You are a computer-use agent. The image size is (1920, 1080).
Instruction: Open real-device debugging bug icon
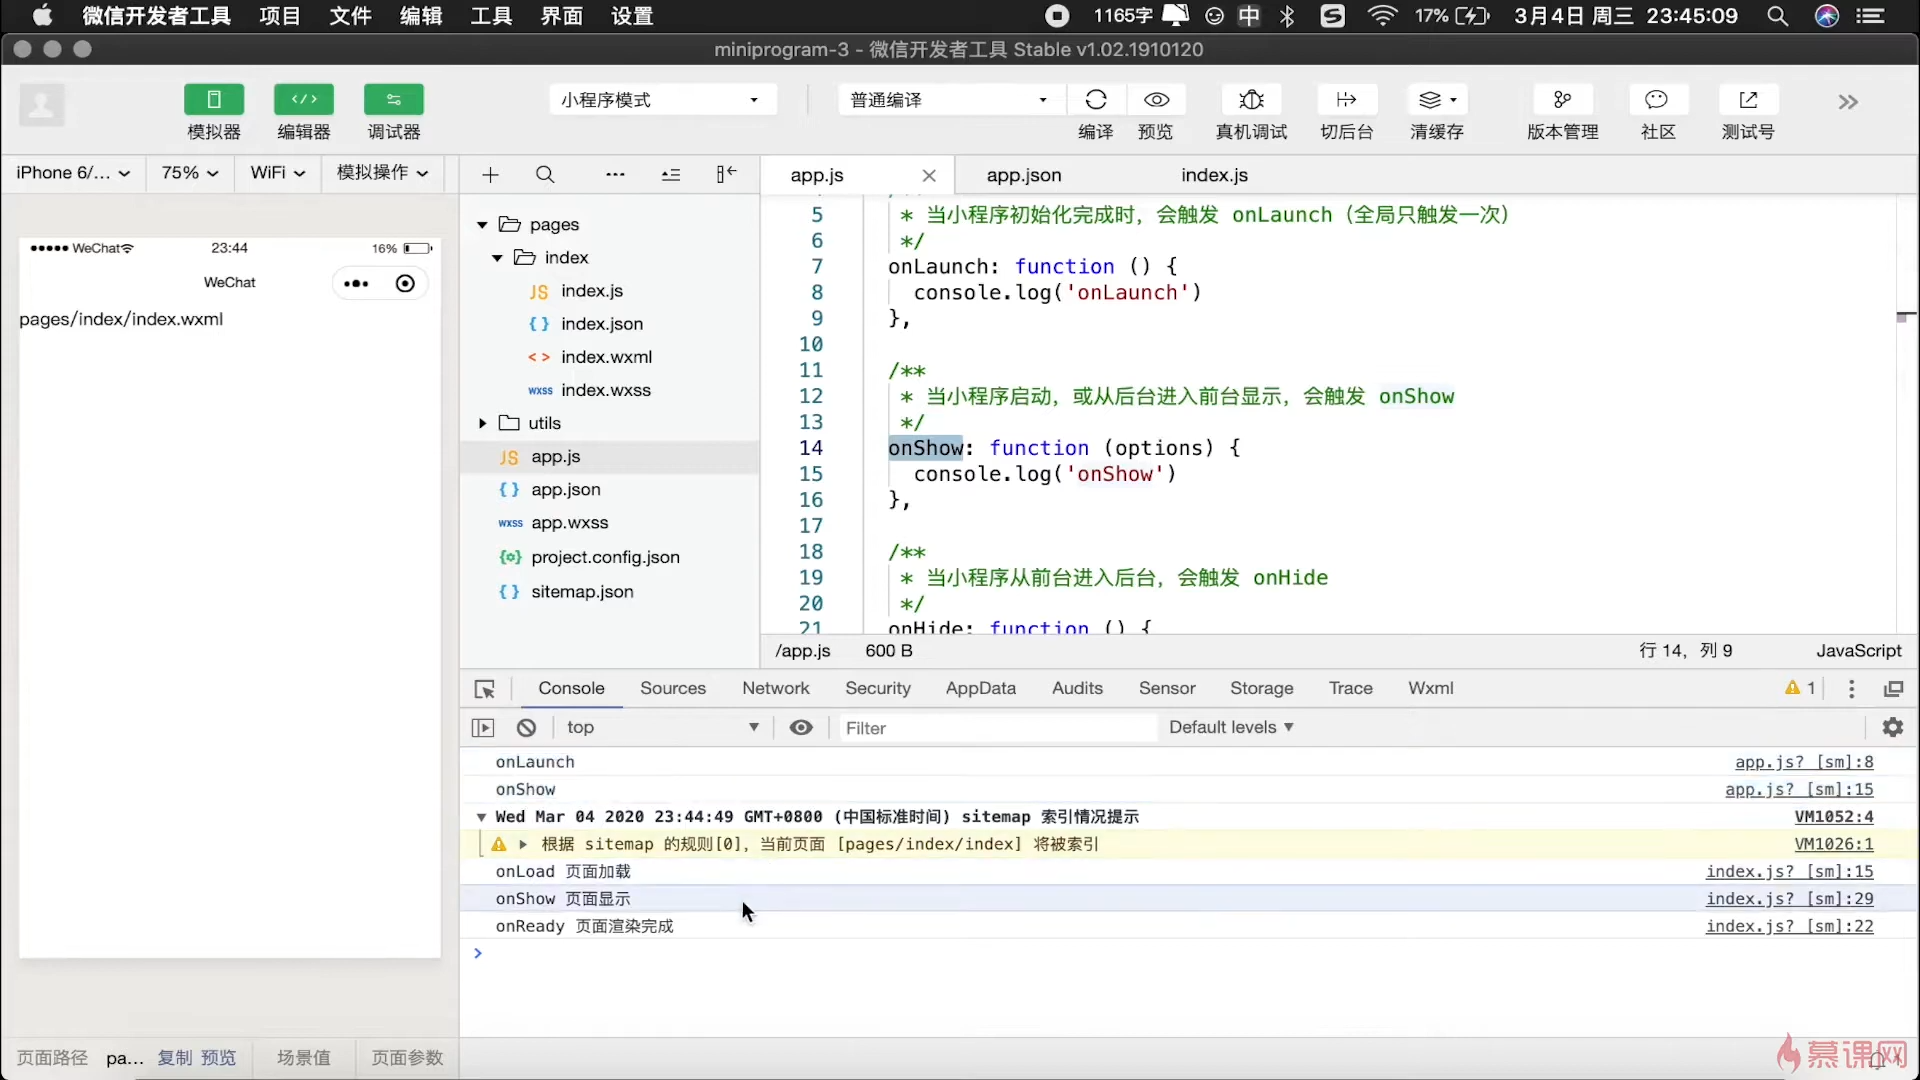pos(1251,99)
